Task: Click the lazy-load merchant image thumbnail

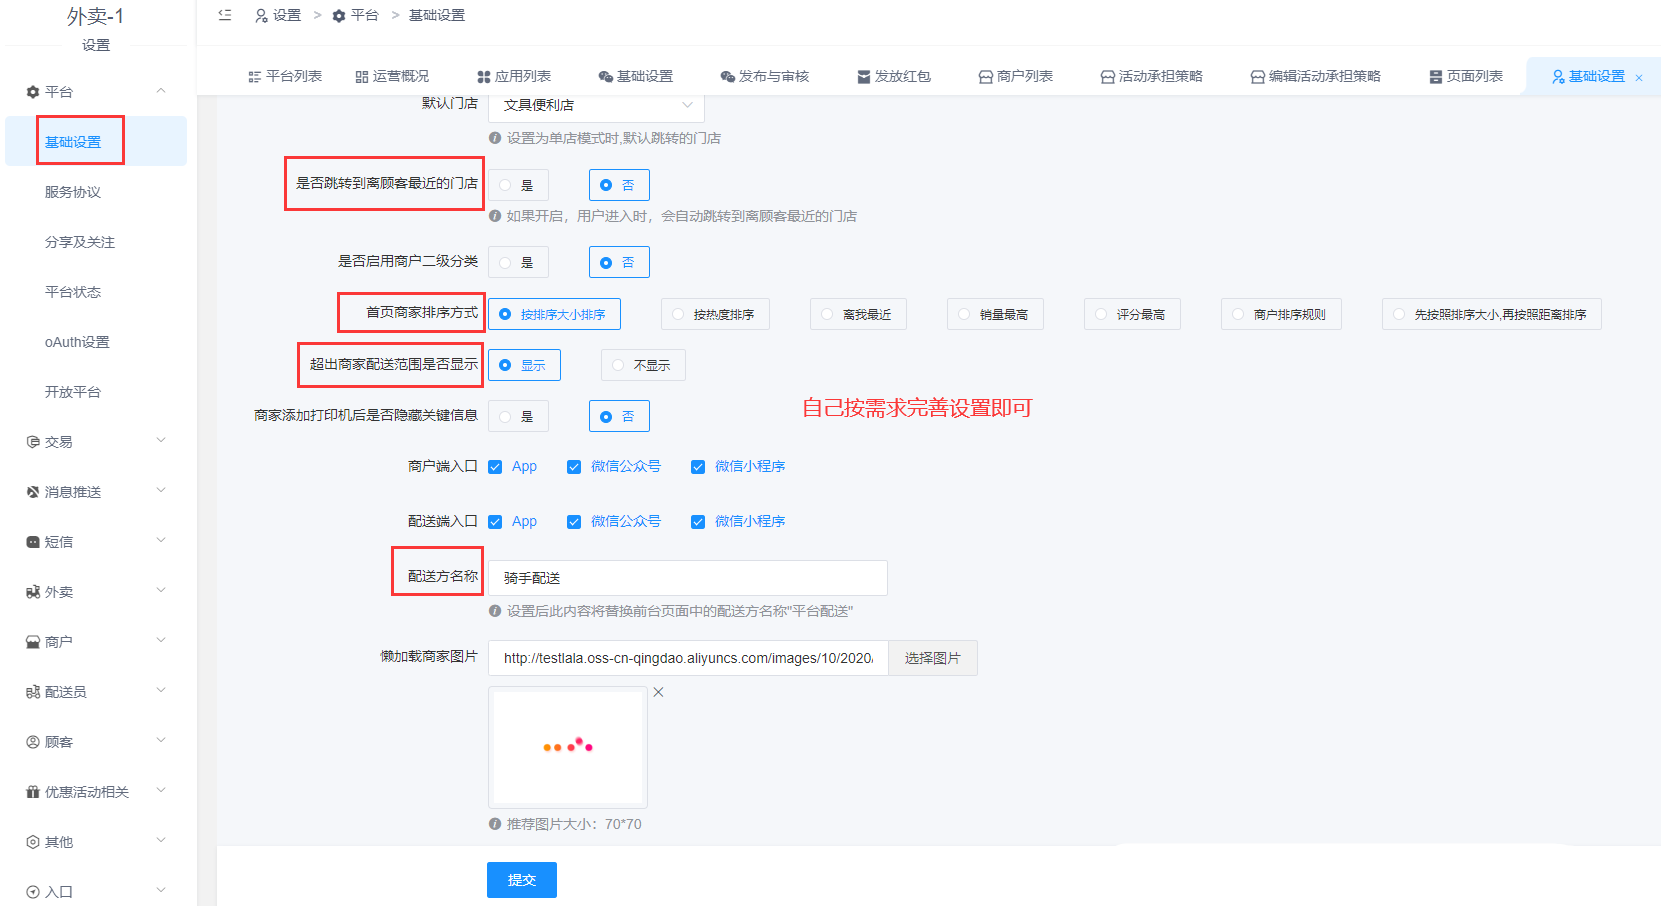Action: point(568,747)
